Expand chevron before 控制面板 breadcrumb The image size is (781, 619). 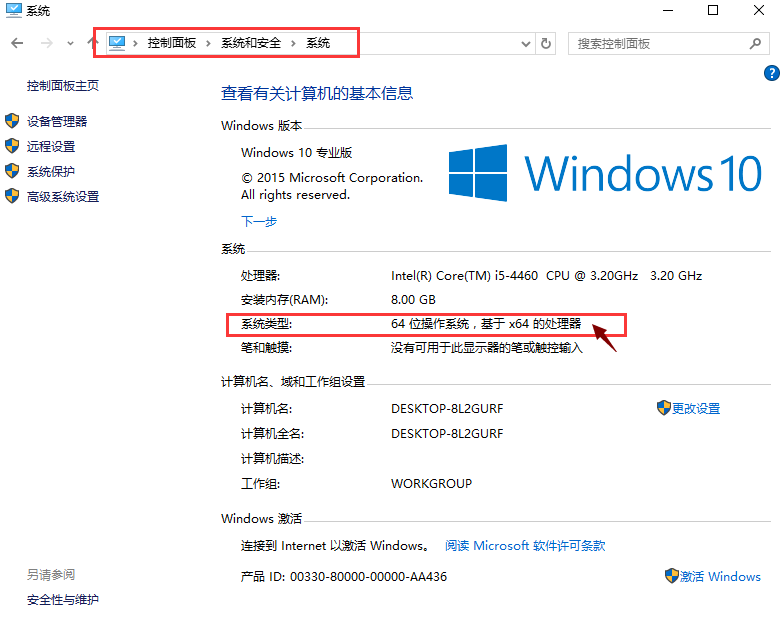click(x=135, y=44)
